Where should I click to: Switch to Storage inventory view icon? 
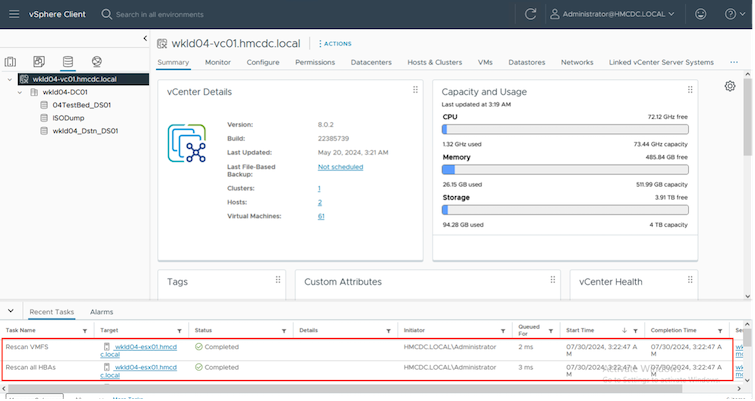coord(68,62)
